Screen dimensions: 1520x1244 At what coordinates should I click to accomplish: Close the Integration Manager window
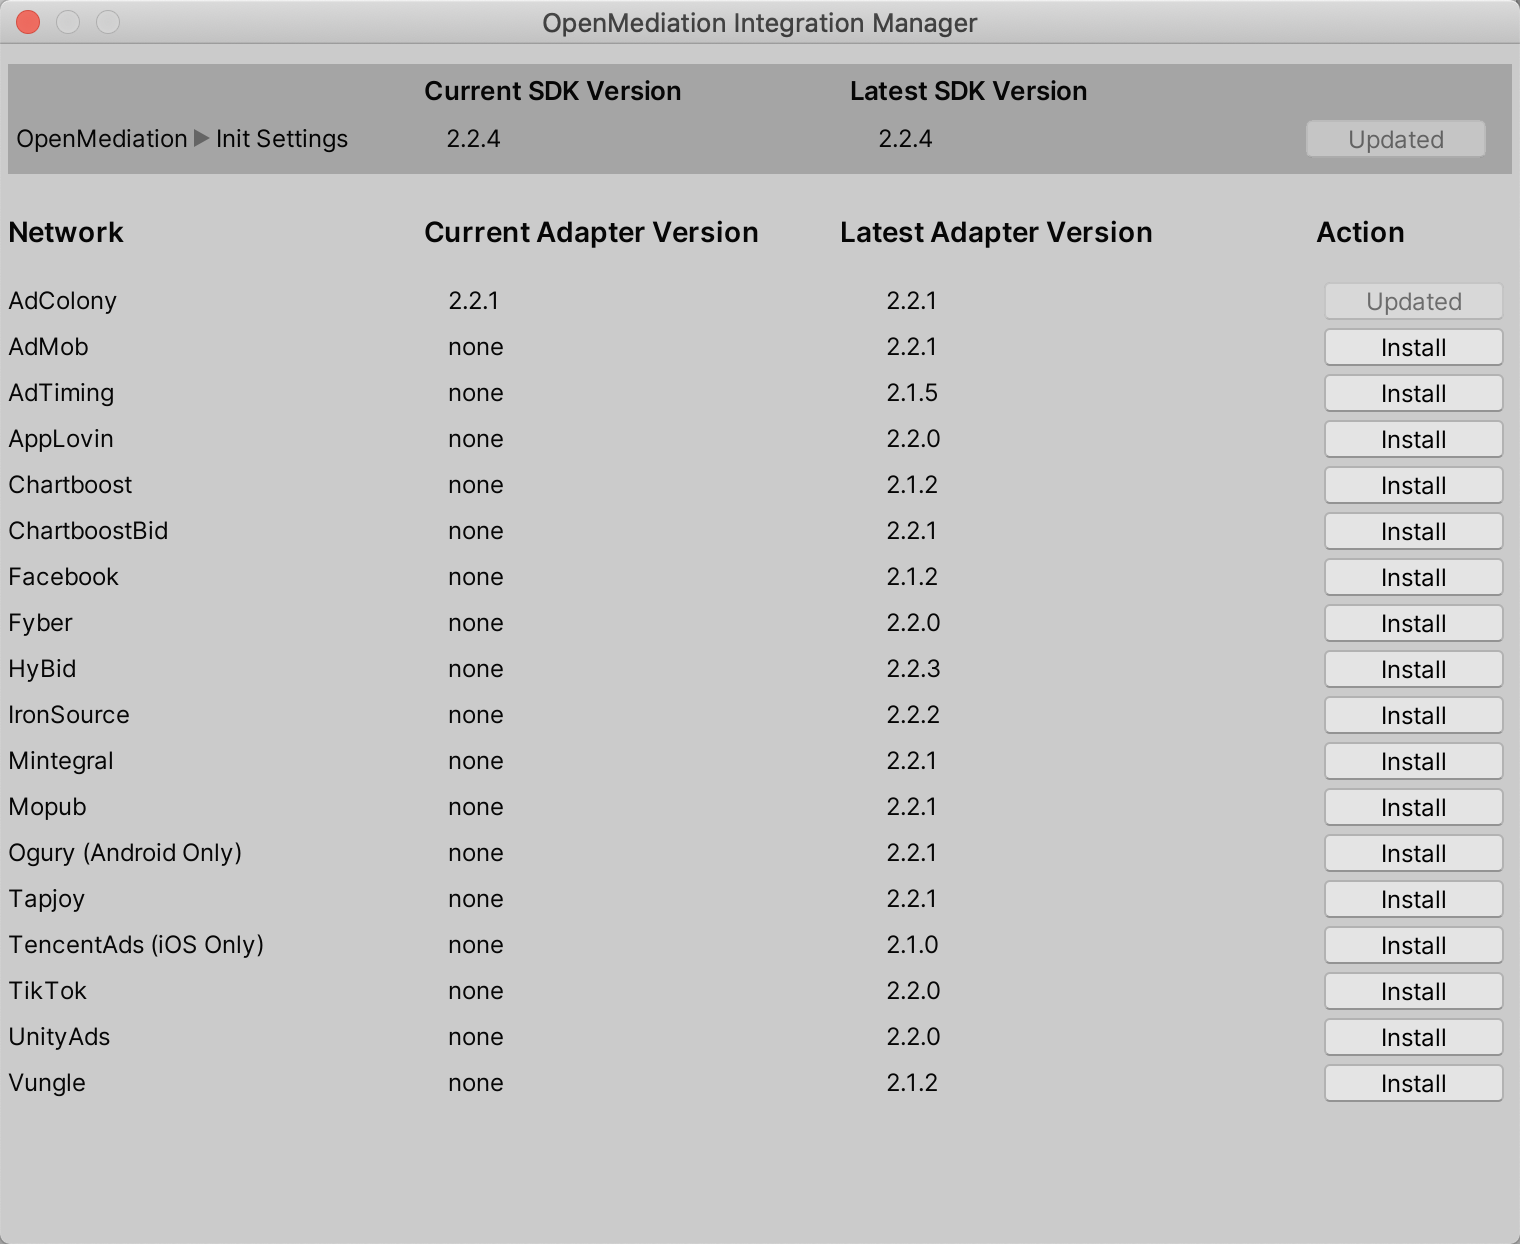coord(28,22)
